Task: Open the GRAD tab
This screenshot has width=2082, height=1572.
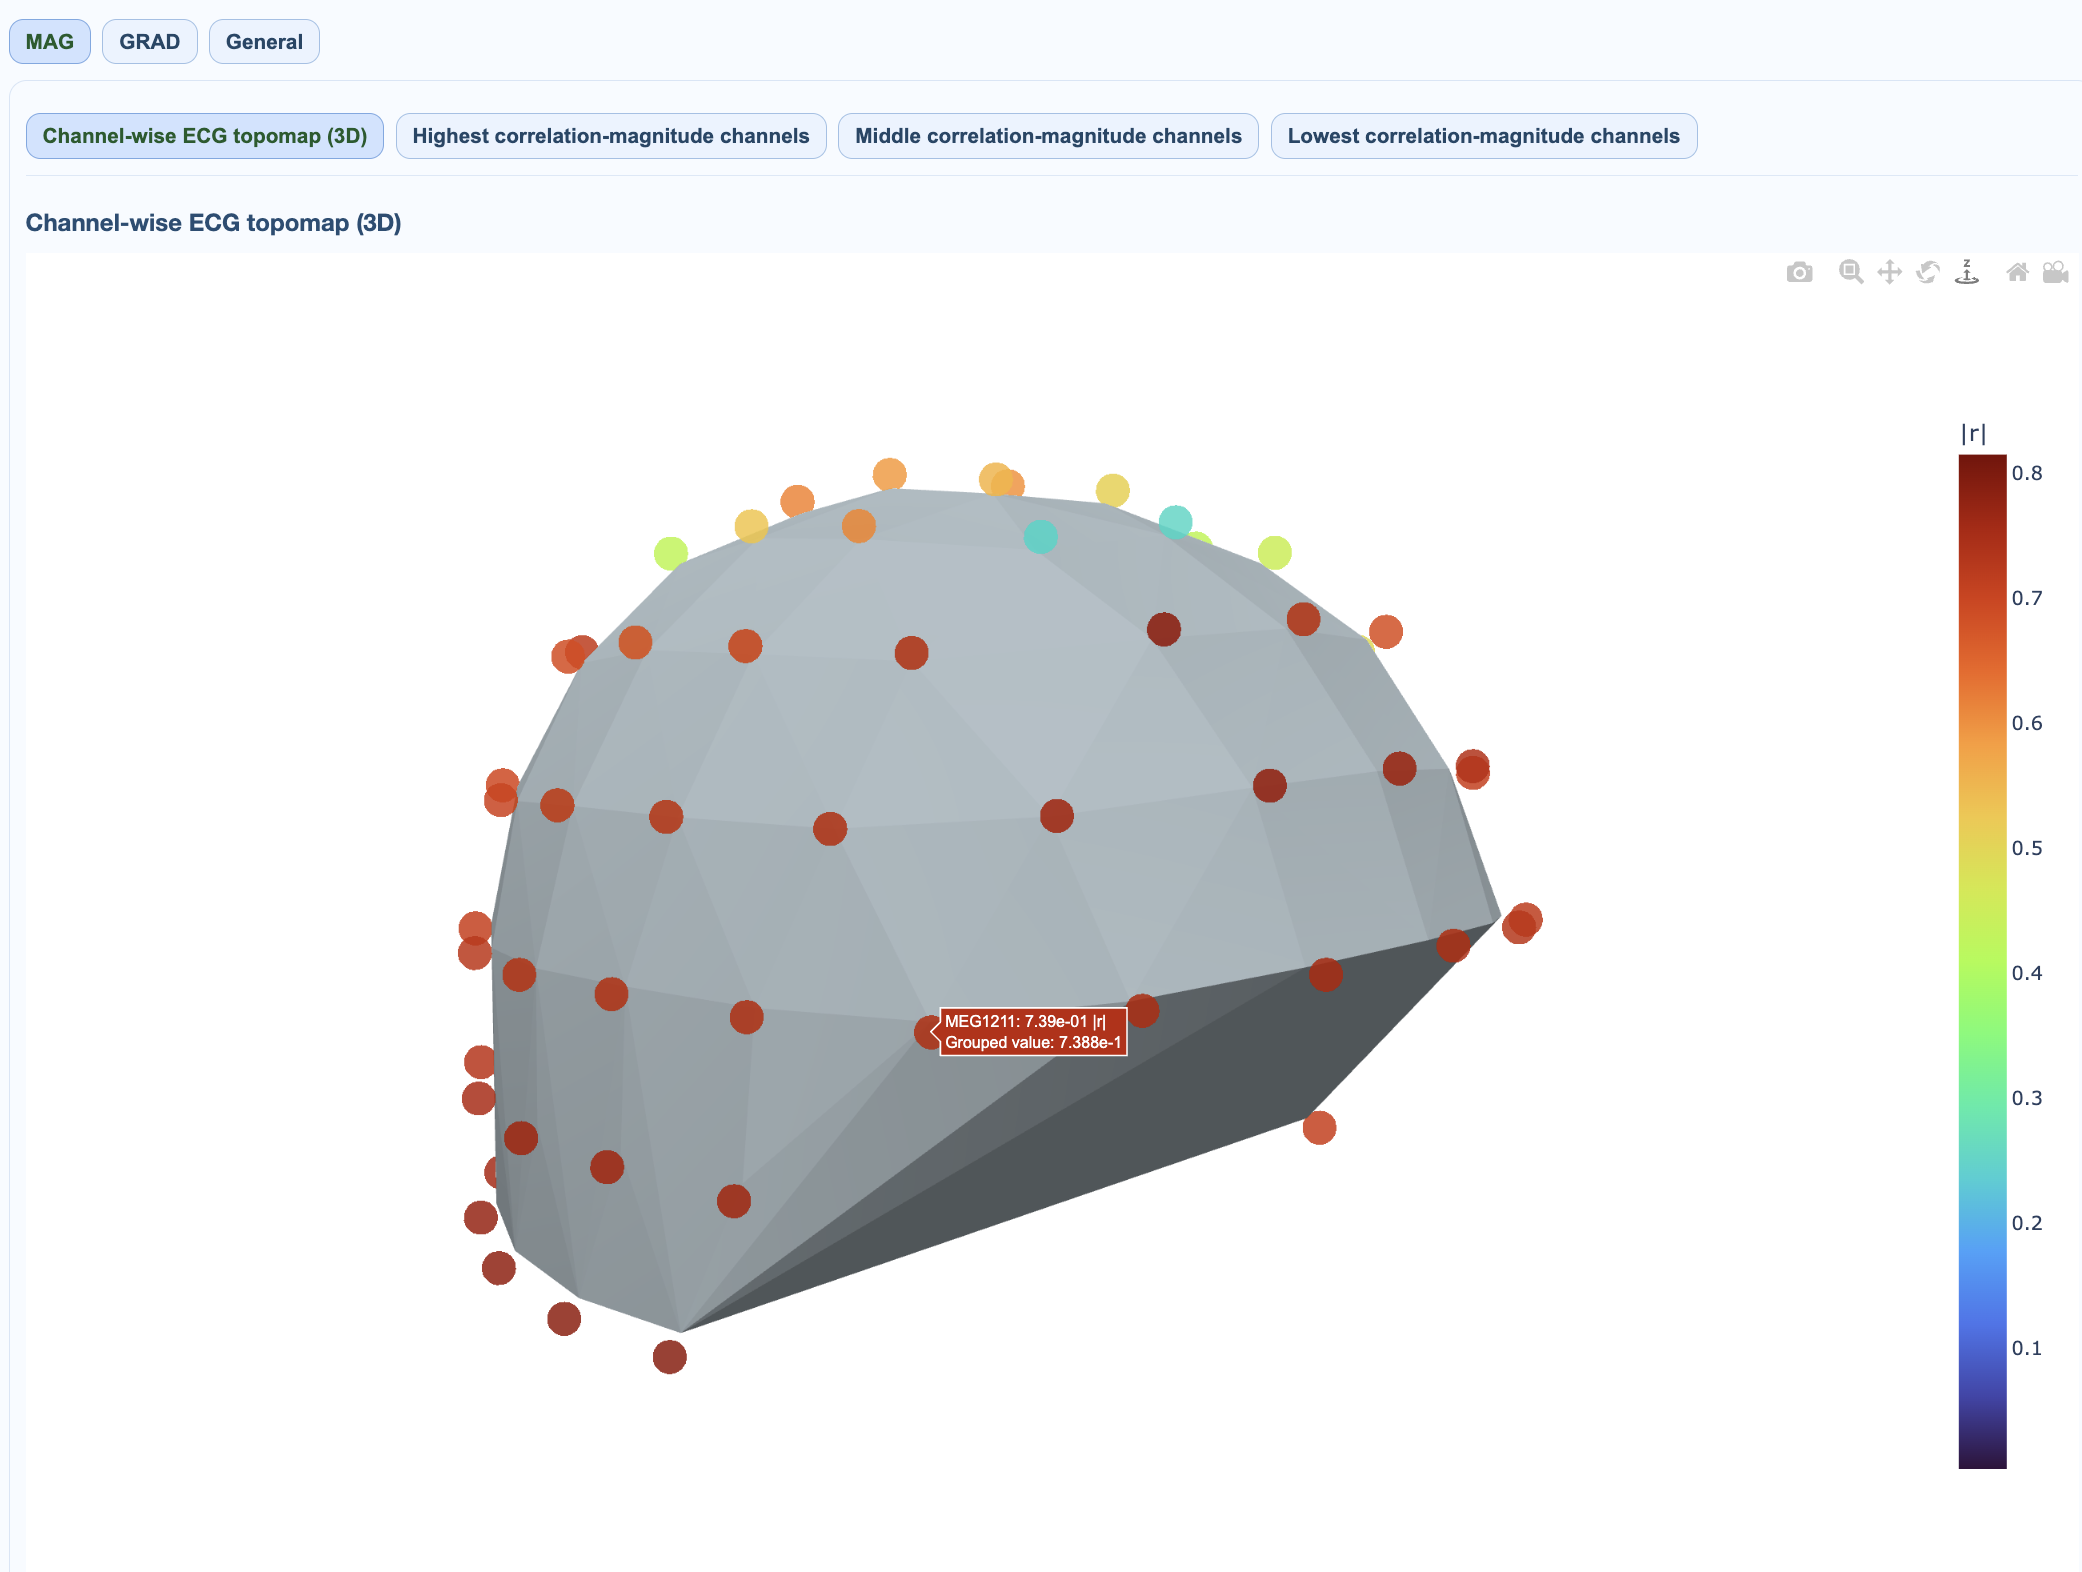Action: pos(150,42)
